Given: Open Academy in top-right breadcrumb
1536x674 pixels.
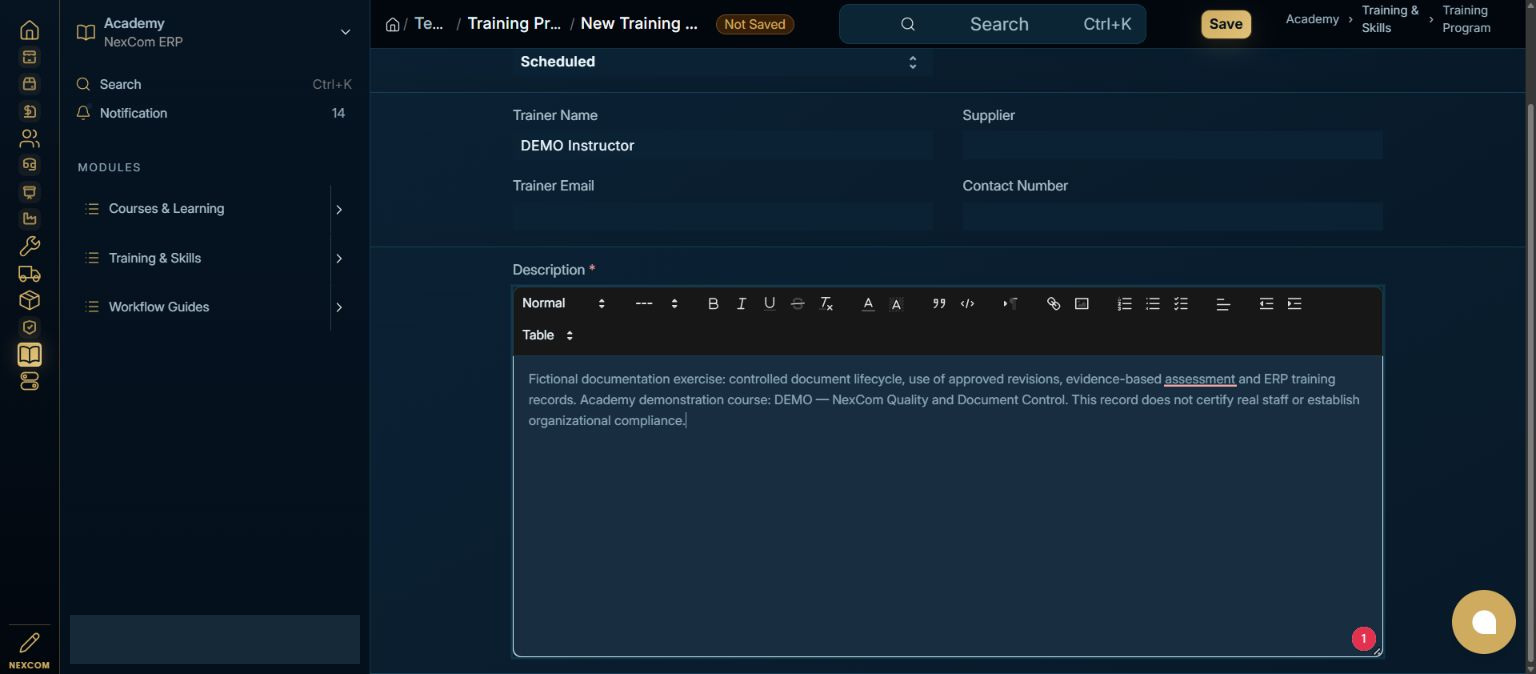Looking at the screenshot, I should click(1312, 19).
